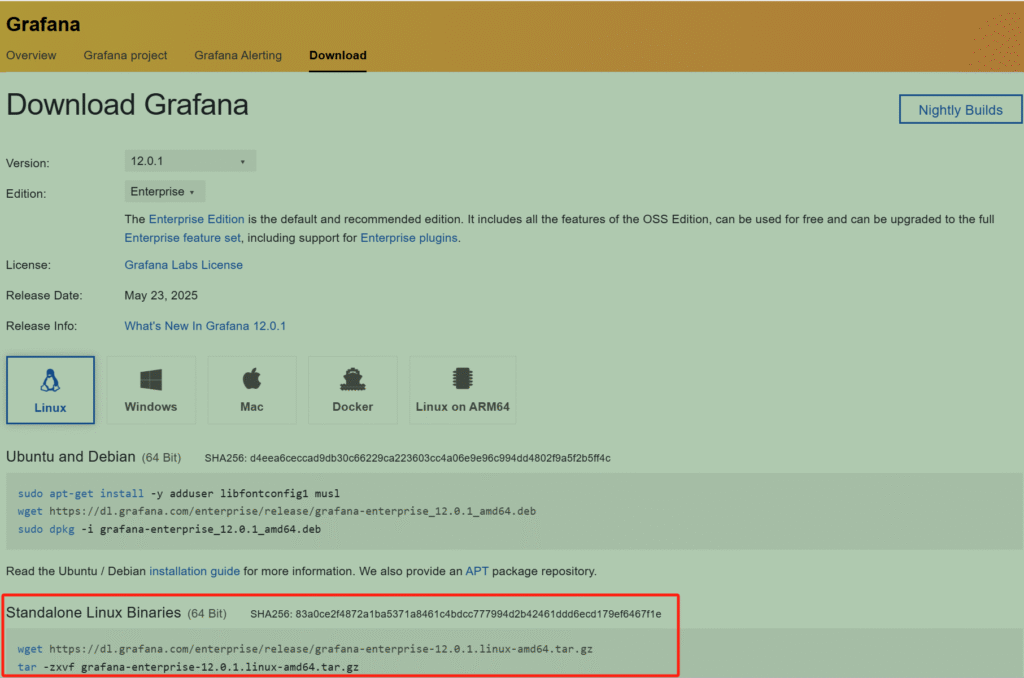1024x678 pixels.
Task: Select the Mac apple icon tile
Action: tap(252, 381)
